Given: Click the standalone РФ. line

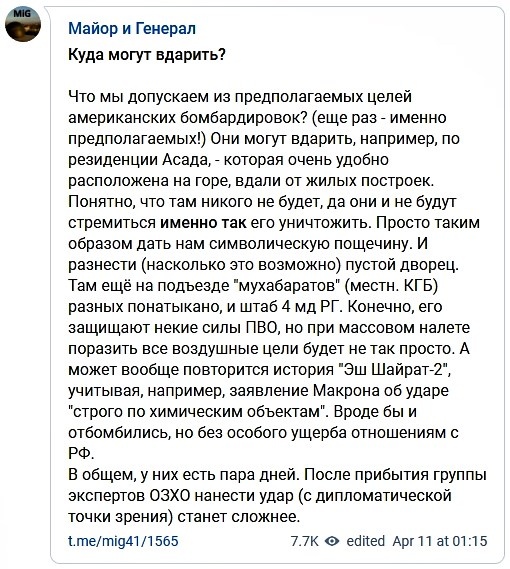Looking at the screenshot, I should [x=81, y=454].
